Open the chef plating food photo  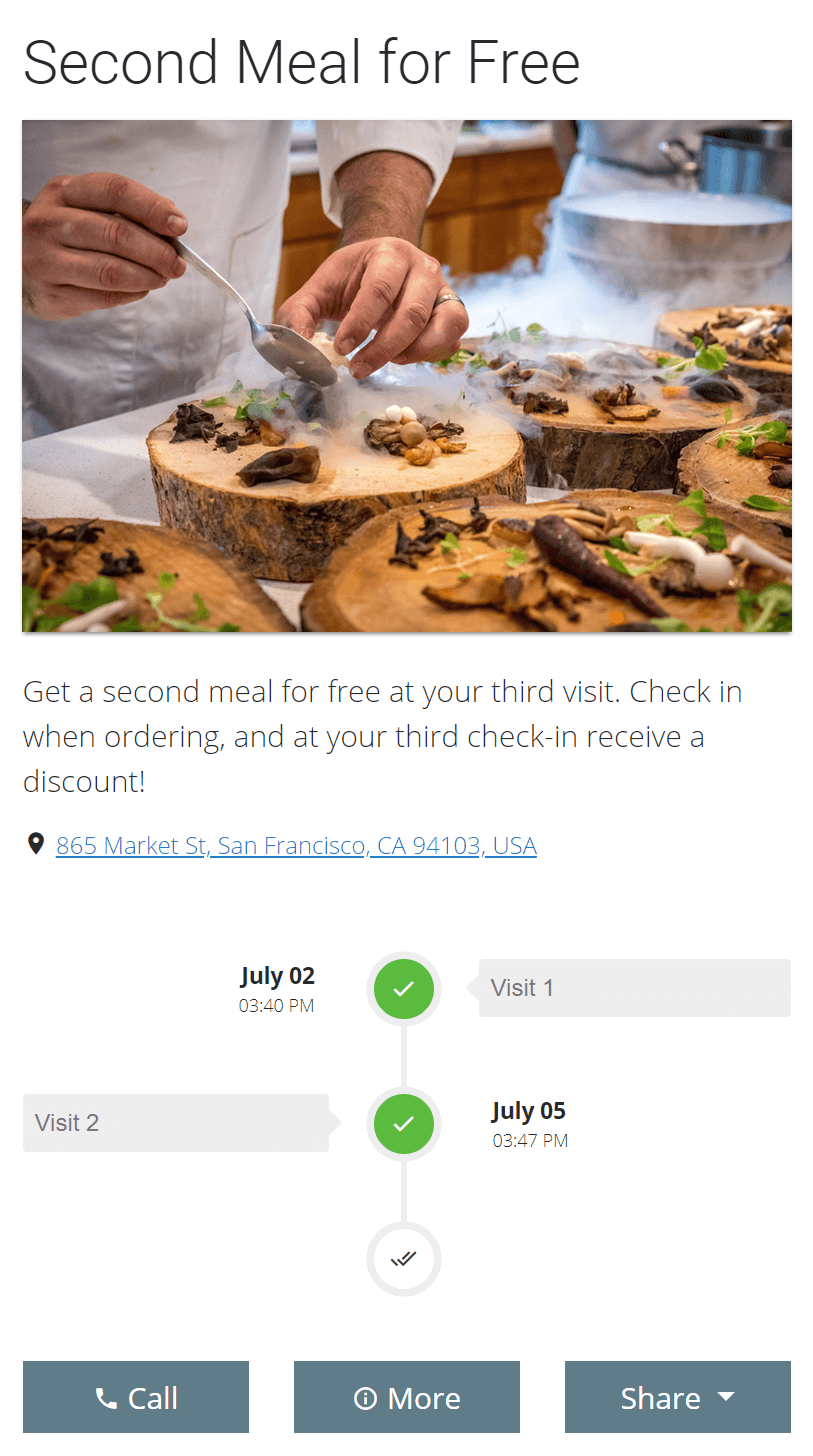[x=406, y=376]
